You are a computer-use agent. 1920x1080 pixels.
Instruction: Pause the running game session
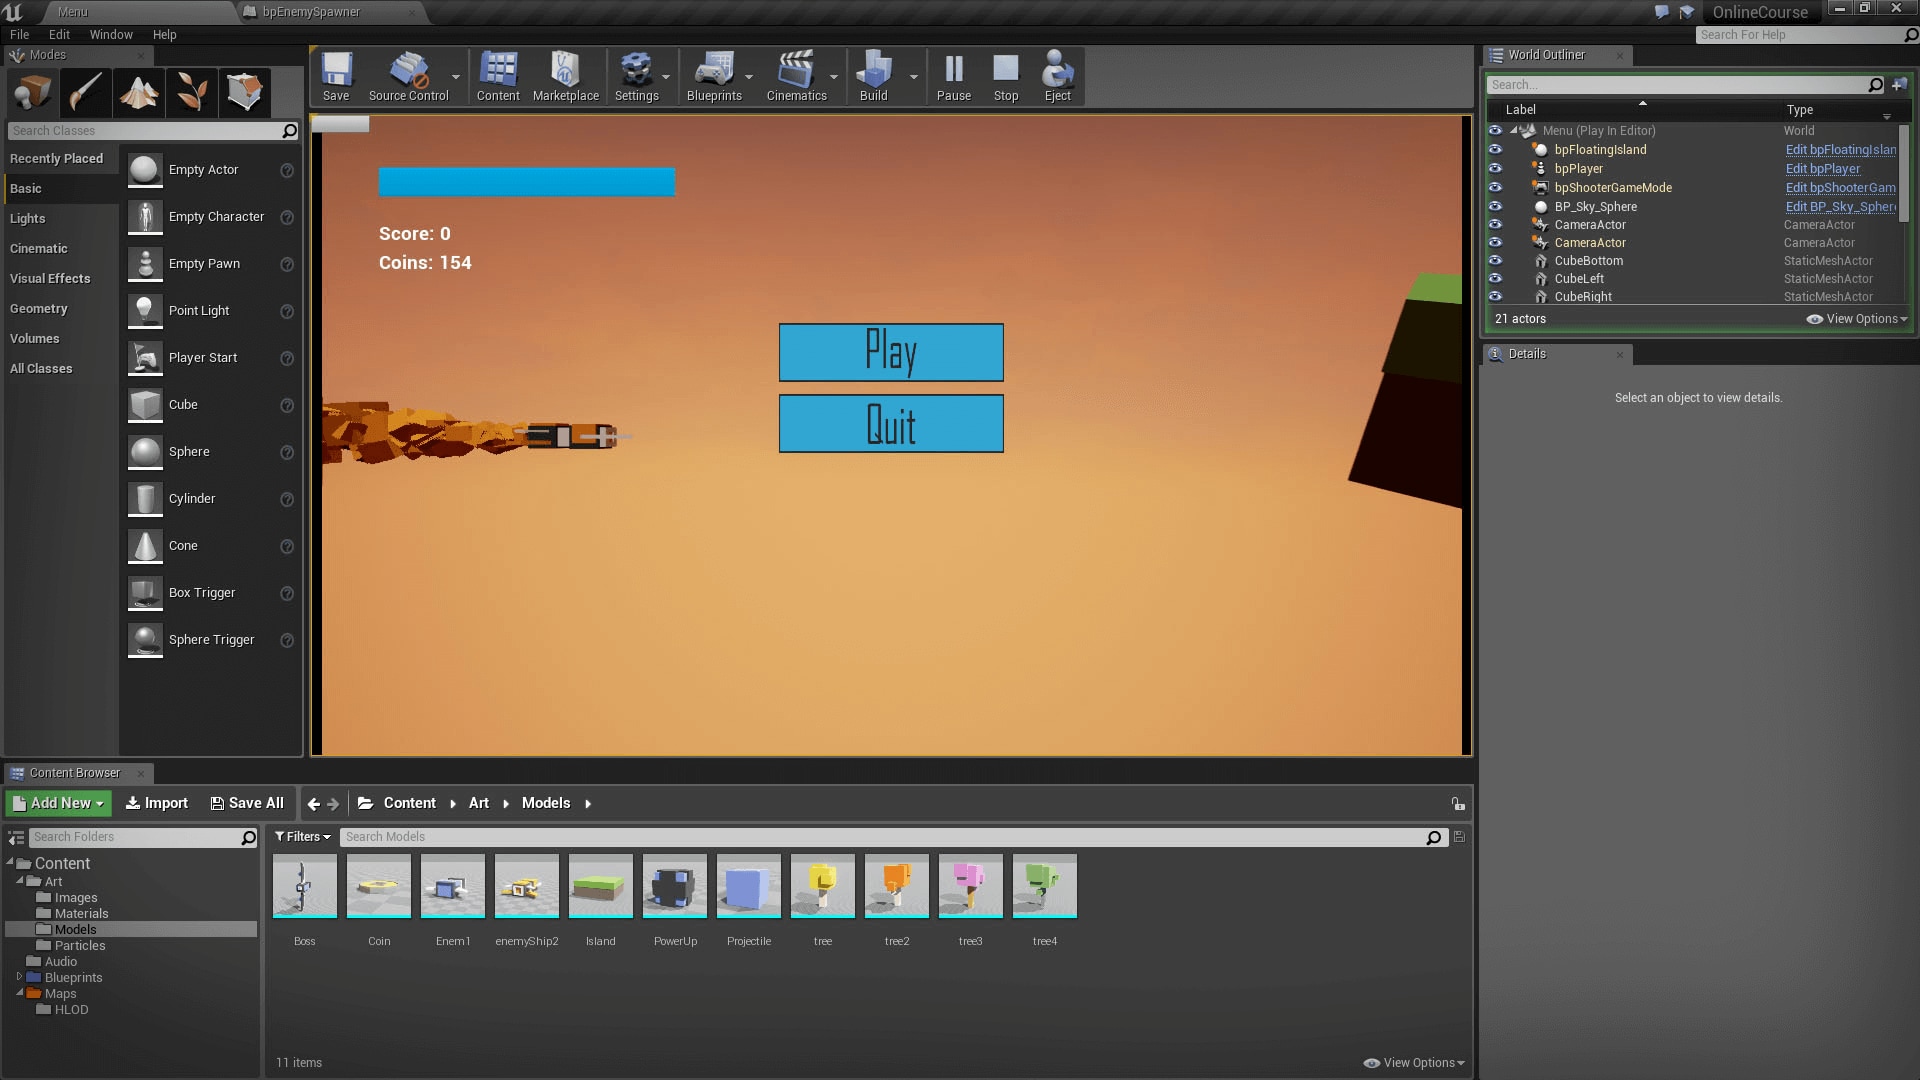953,75
